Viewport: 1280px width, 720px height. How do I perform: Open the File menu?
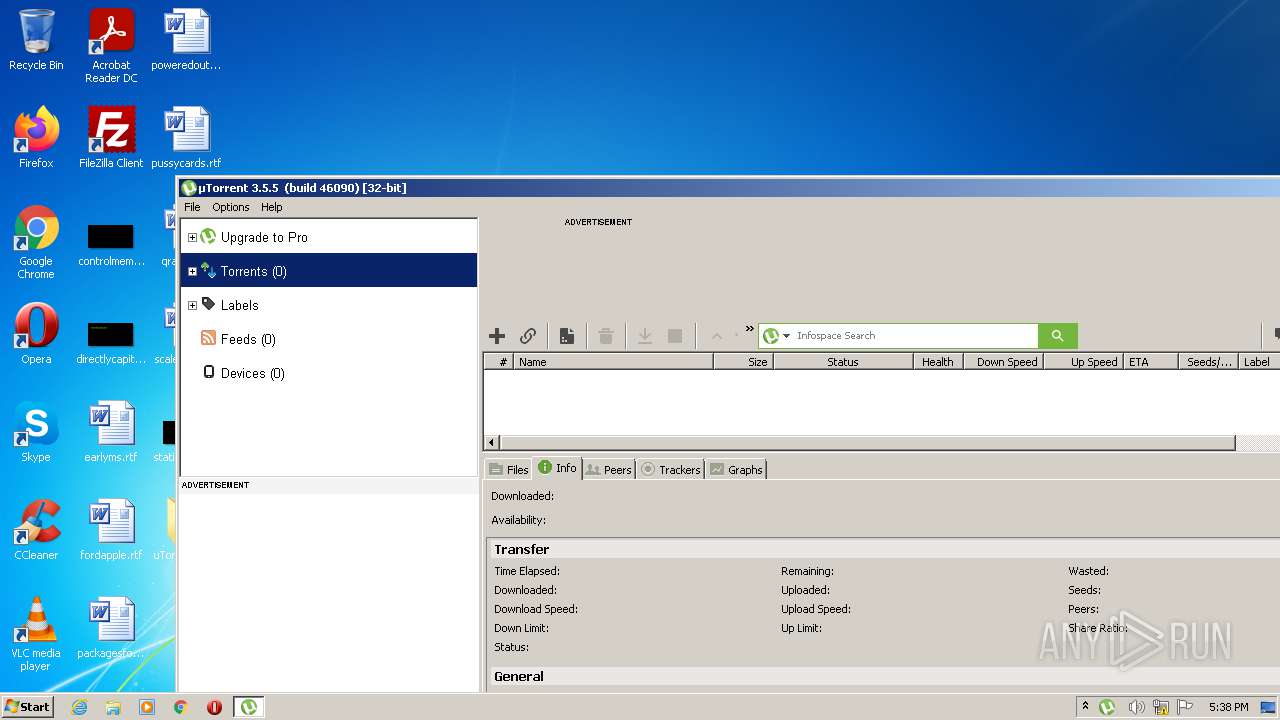192,207
